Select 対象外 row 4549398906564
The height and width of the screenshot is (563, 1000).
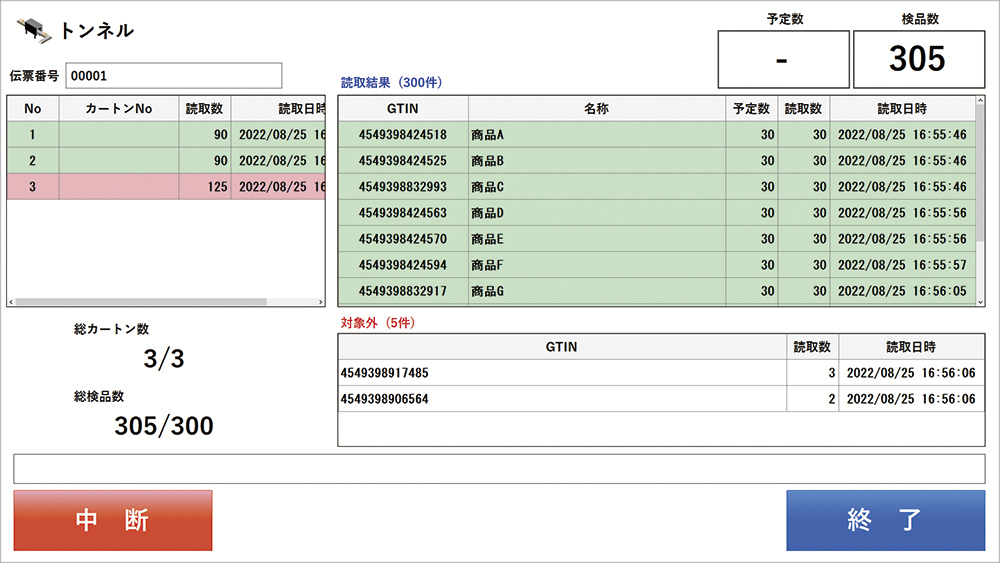(x=661, y=399)
